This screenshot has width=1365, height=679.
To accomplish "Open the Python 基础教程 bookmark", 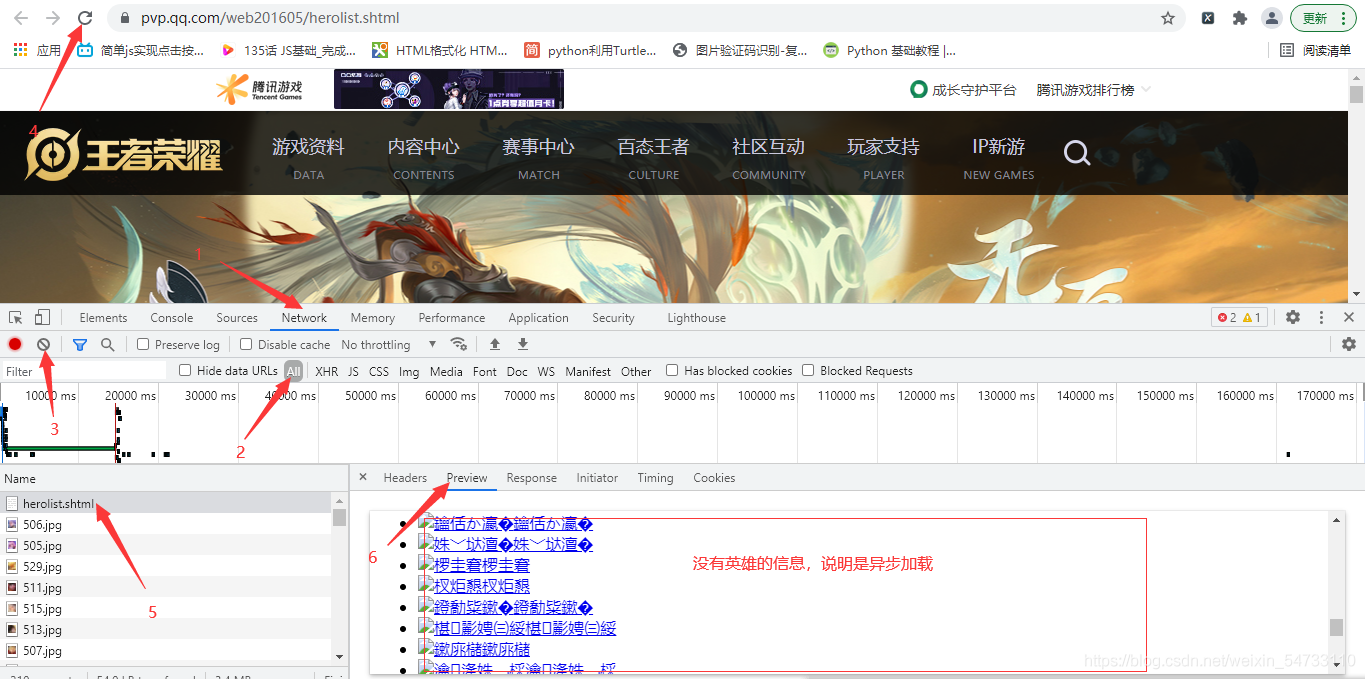I will click(889, 50).
